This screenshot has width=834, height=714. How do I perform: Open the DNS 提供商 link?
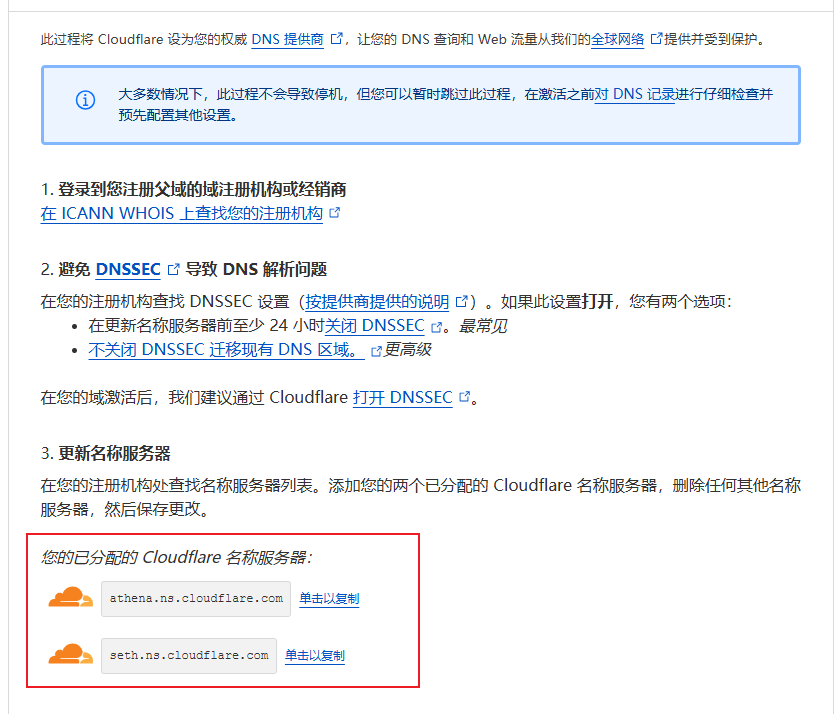[288, 39]
